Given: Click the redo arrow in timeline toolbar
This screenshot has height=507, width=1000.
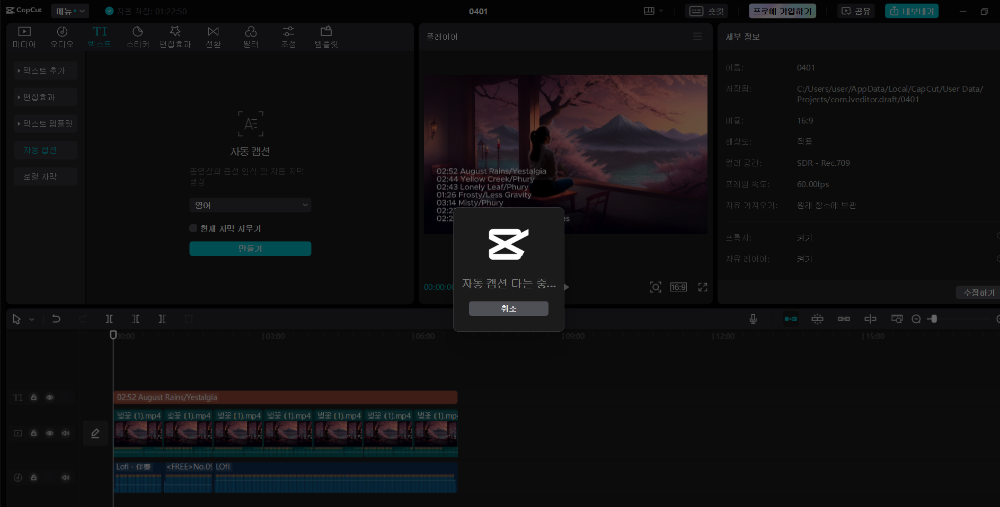Looking at the screenshot, I should pos(83,319).
